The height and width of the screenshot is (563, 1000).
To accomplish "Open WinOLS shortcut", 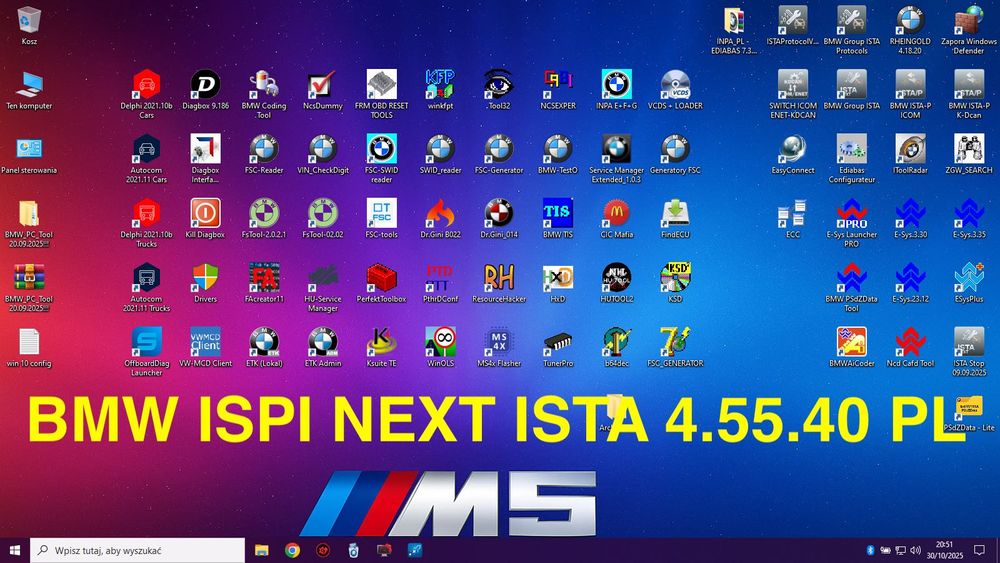I will tap(440, 342).
